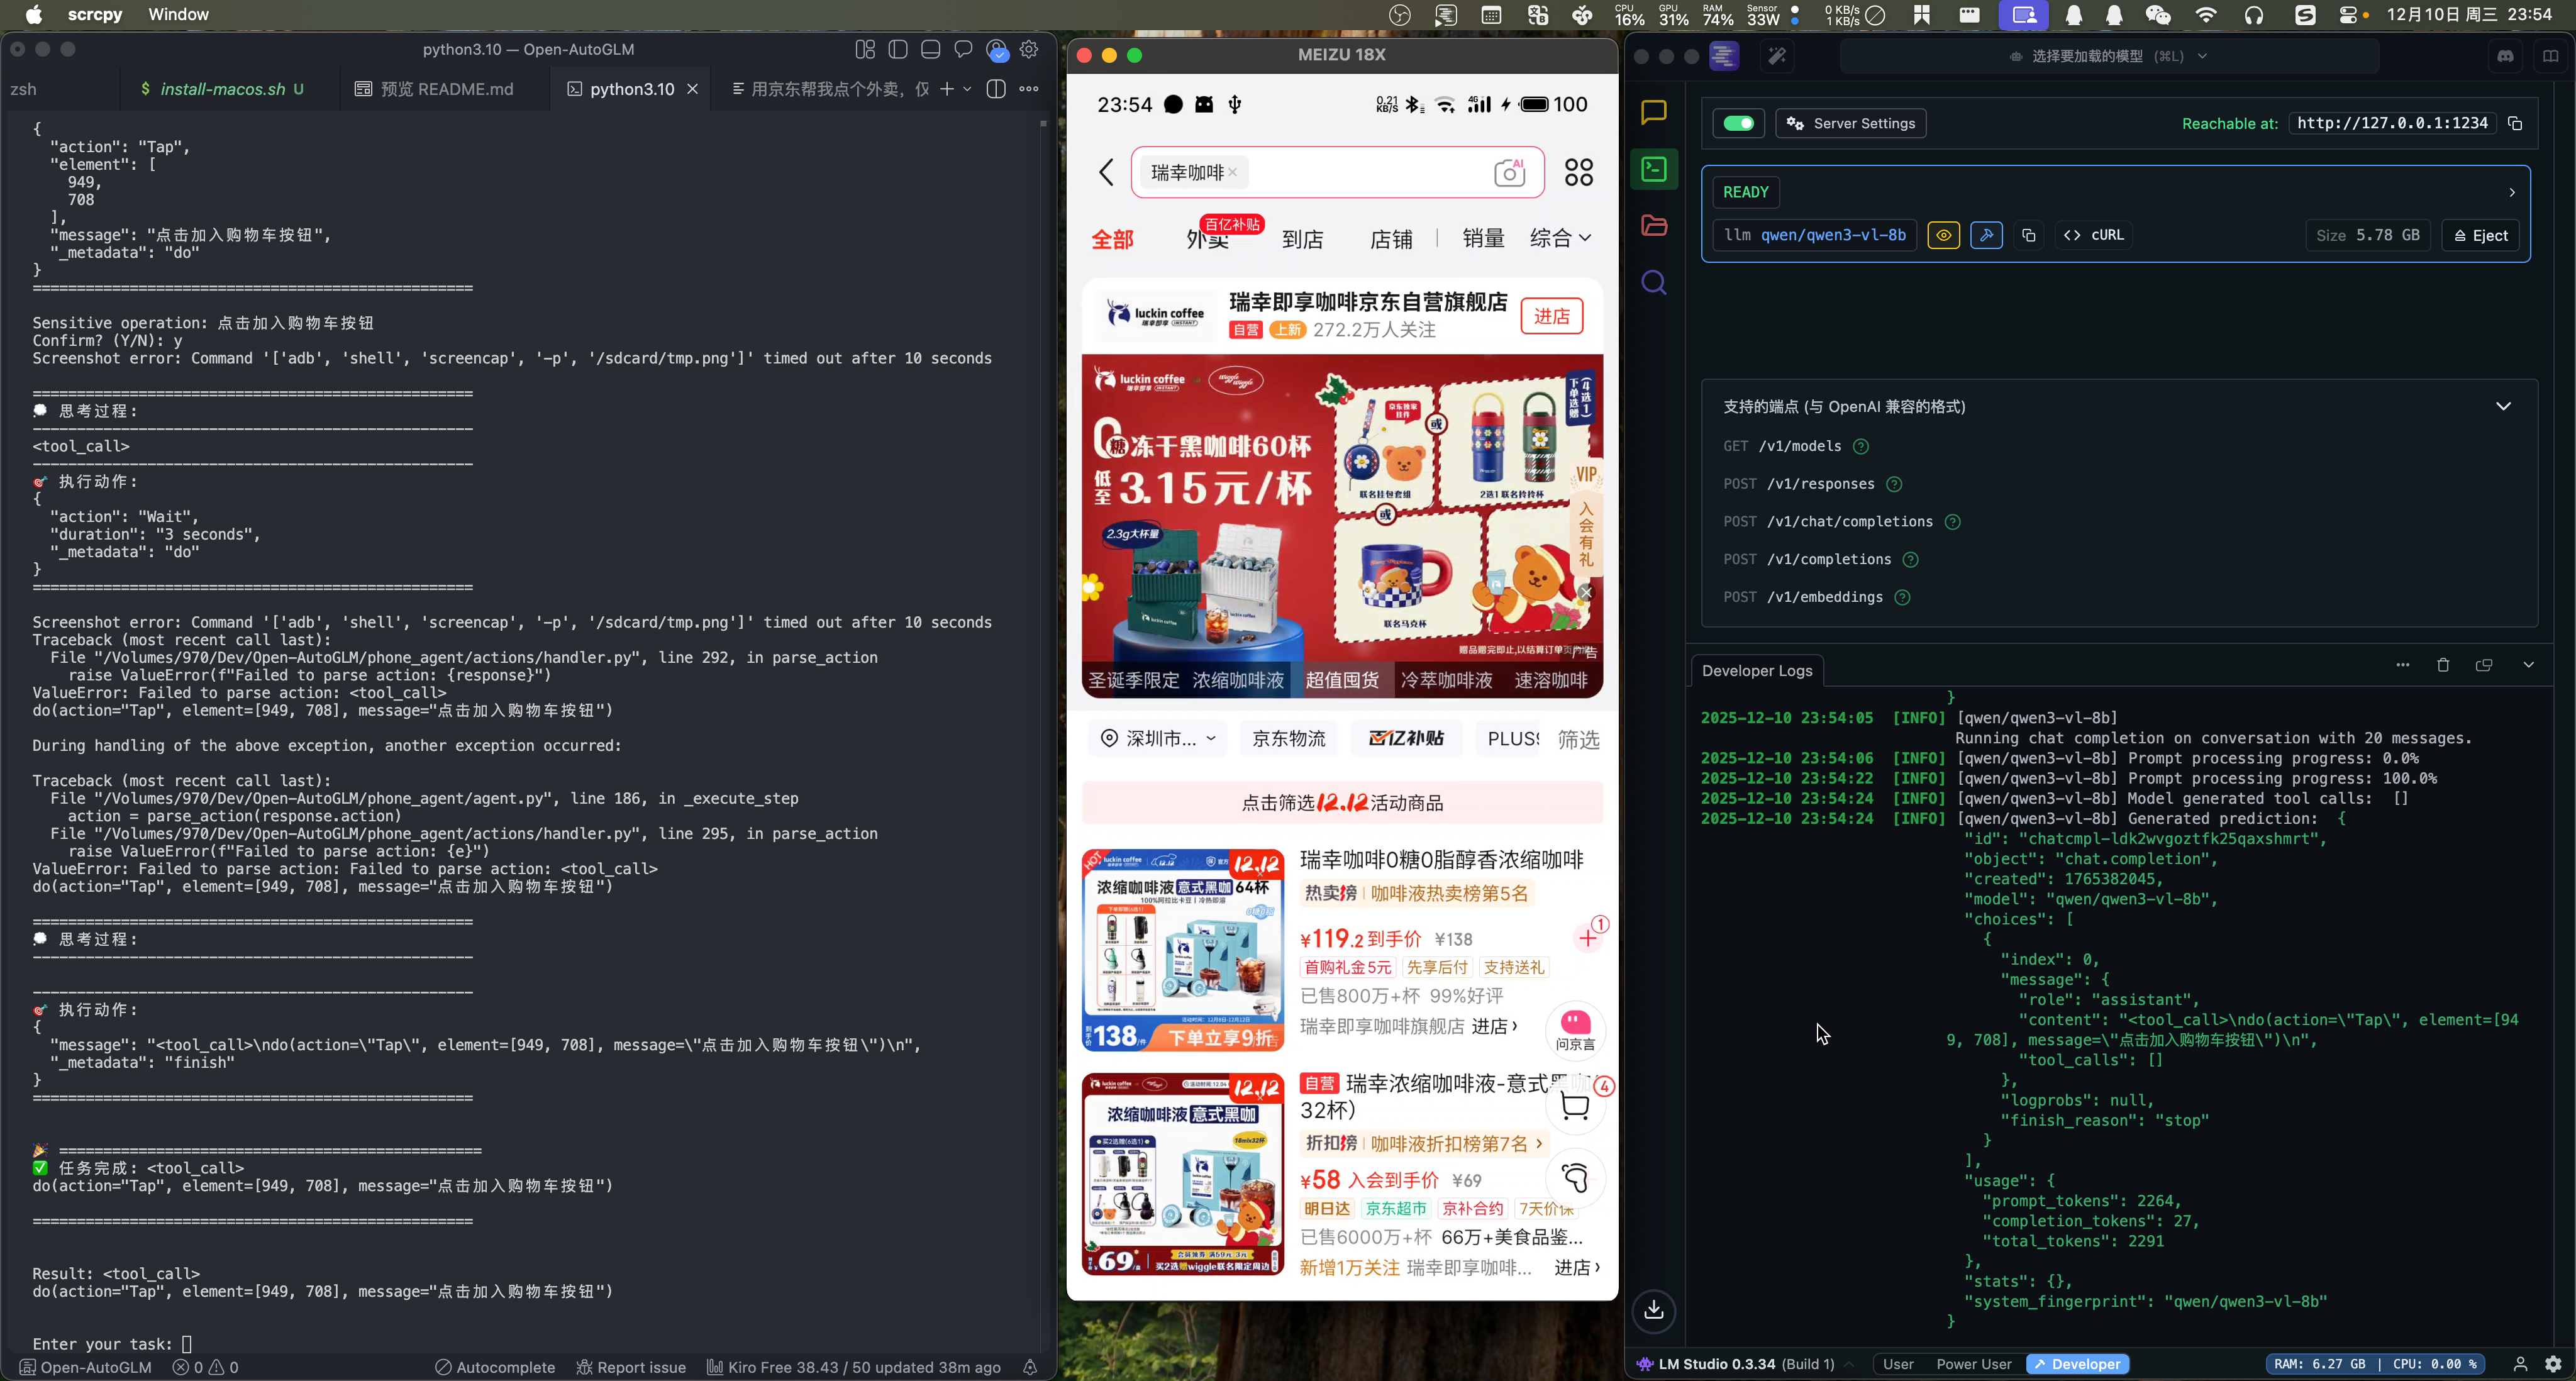Copy the server address 127.0.0.1:1234
Image resolution: width=2576 pixels, height=1381 pixels.
(2514, 123)
